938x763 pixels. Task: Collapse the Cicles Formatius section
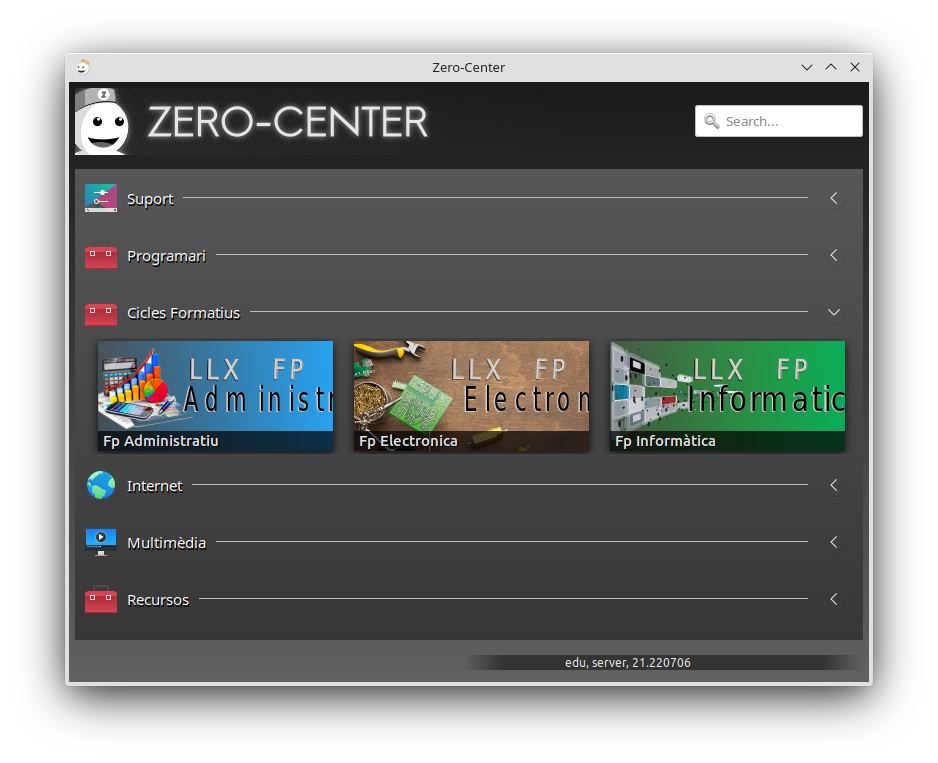(x=834, y=313)
